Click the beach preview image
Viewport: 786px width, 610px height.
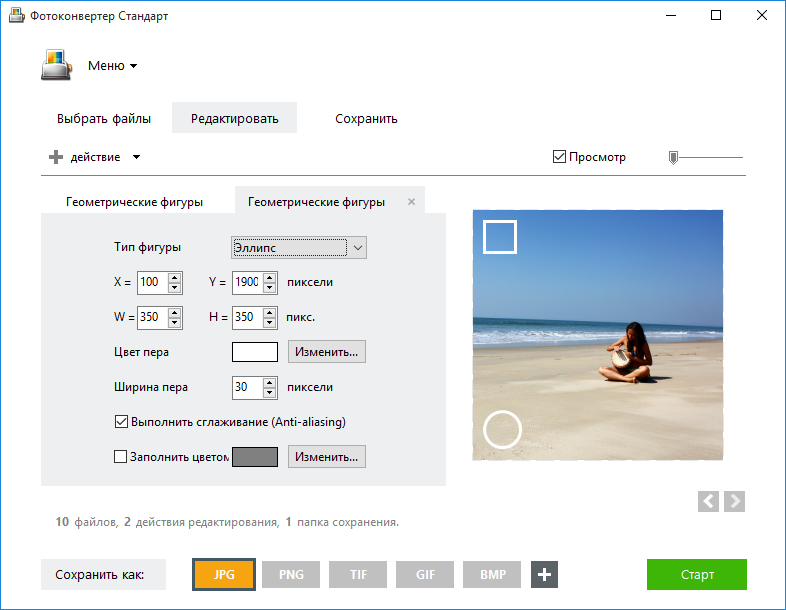pyautogui.click(x=598, y=335)
